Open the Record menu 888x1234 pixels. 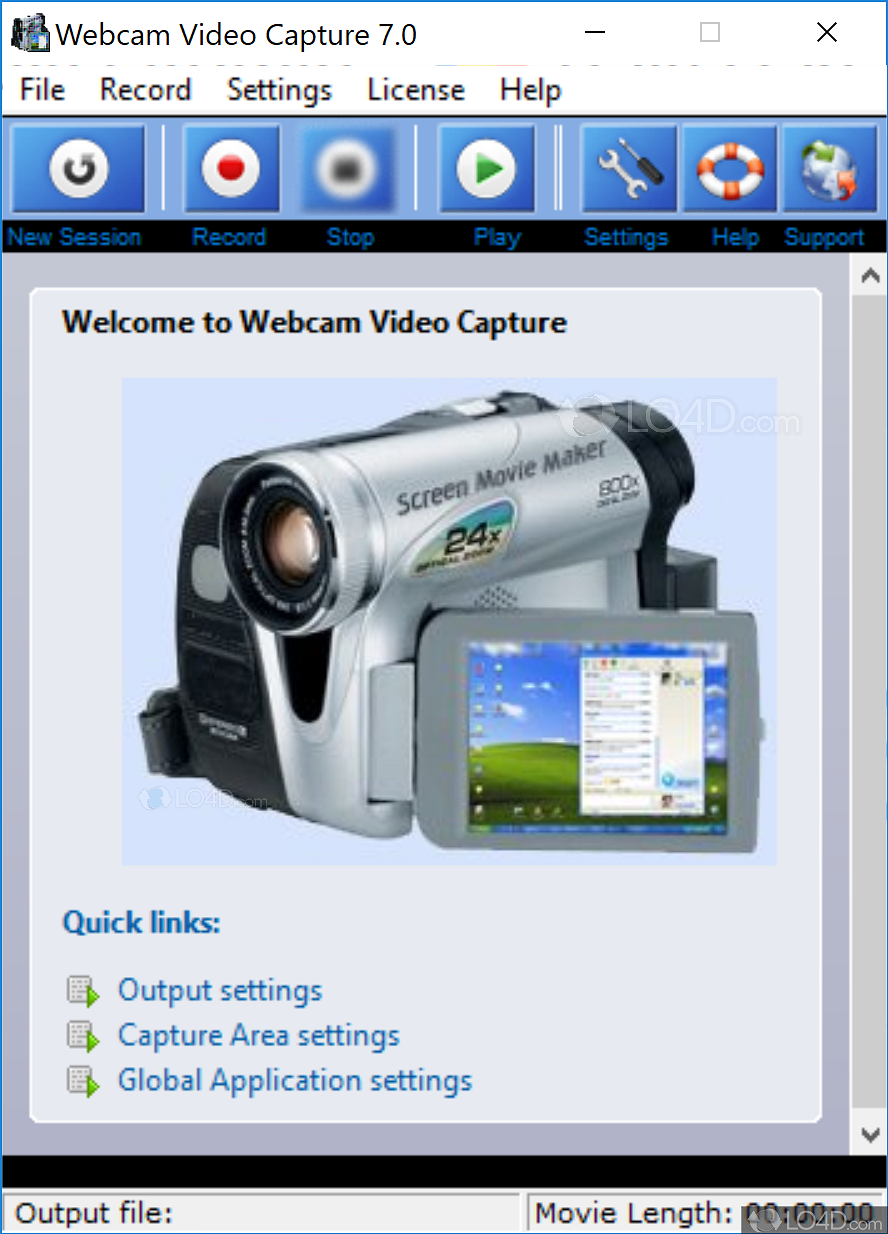click(x=145, y=90)
